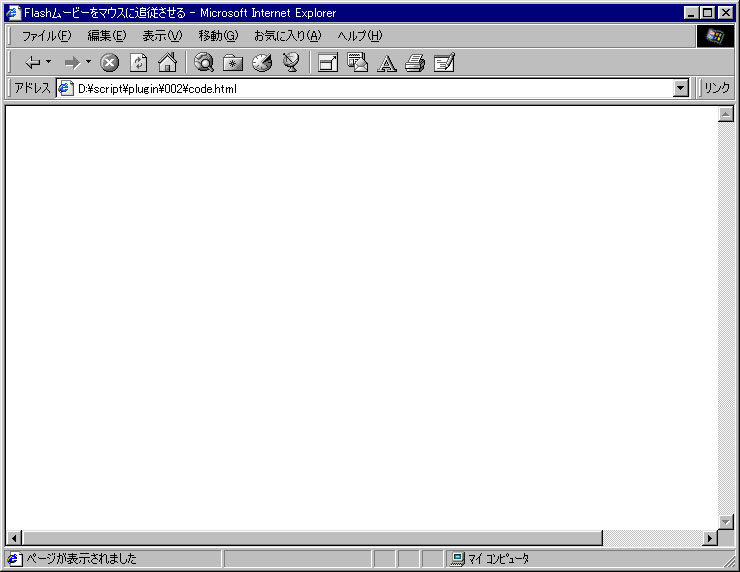Expand the リンク links toolbar
Viewport: 740px width, 572px height.
[716, 88]
